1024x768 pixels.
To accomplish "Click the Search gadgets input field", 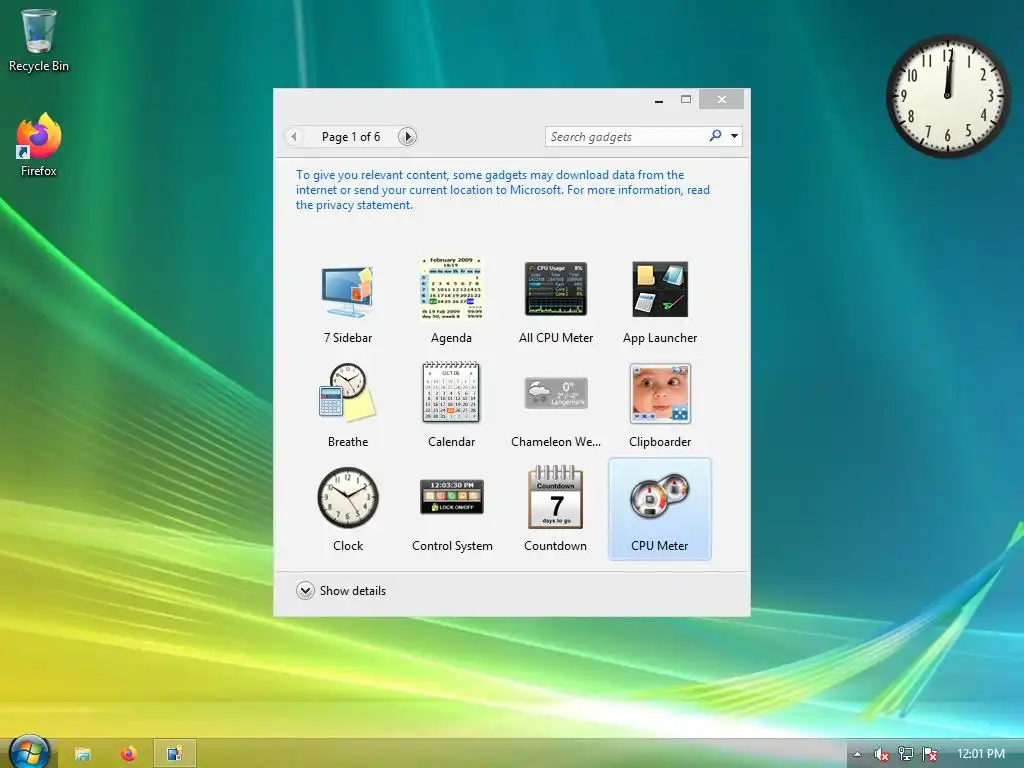I will coord(626,136).
